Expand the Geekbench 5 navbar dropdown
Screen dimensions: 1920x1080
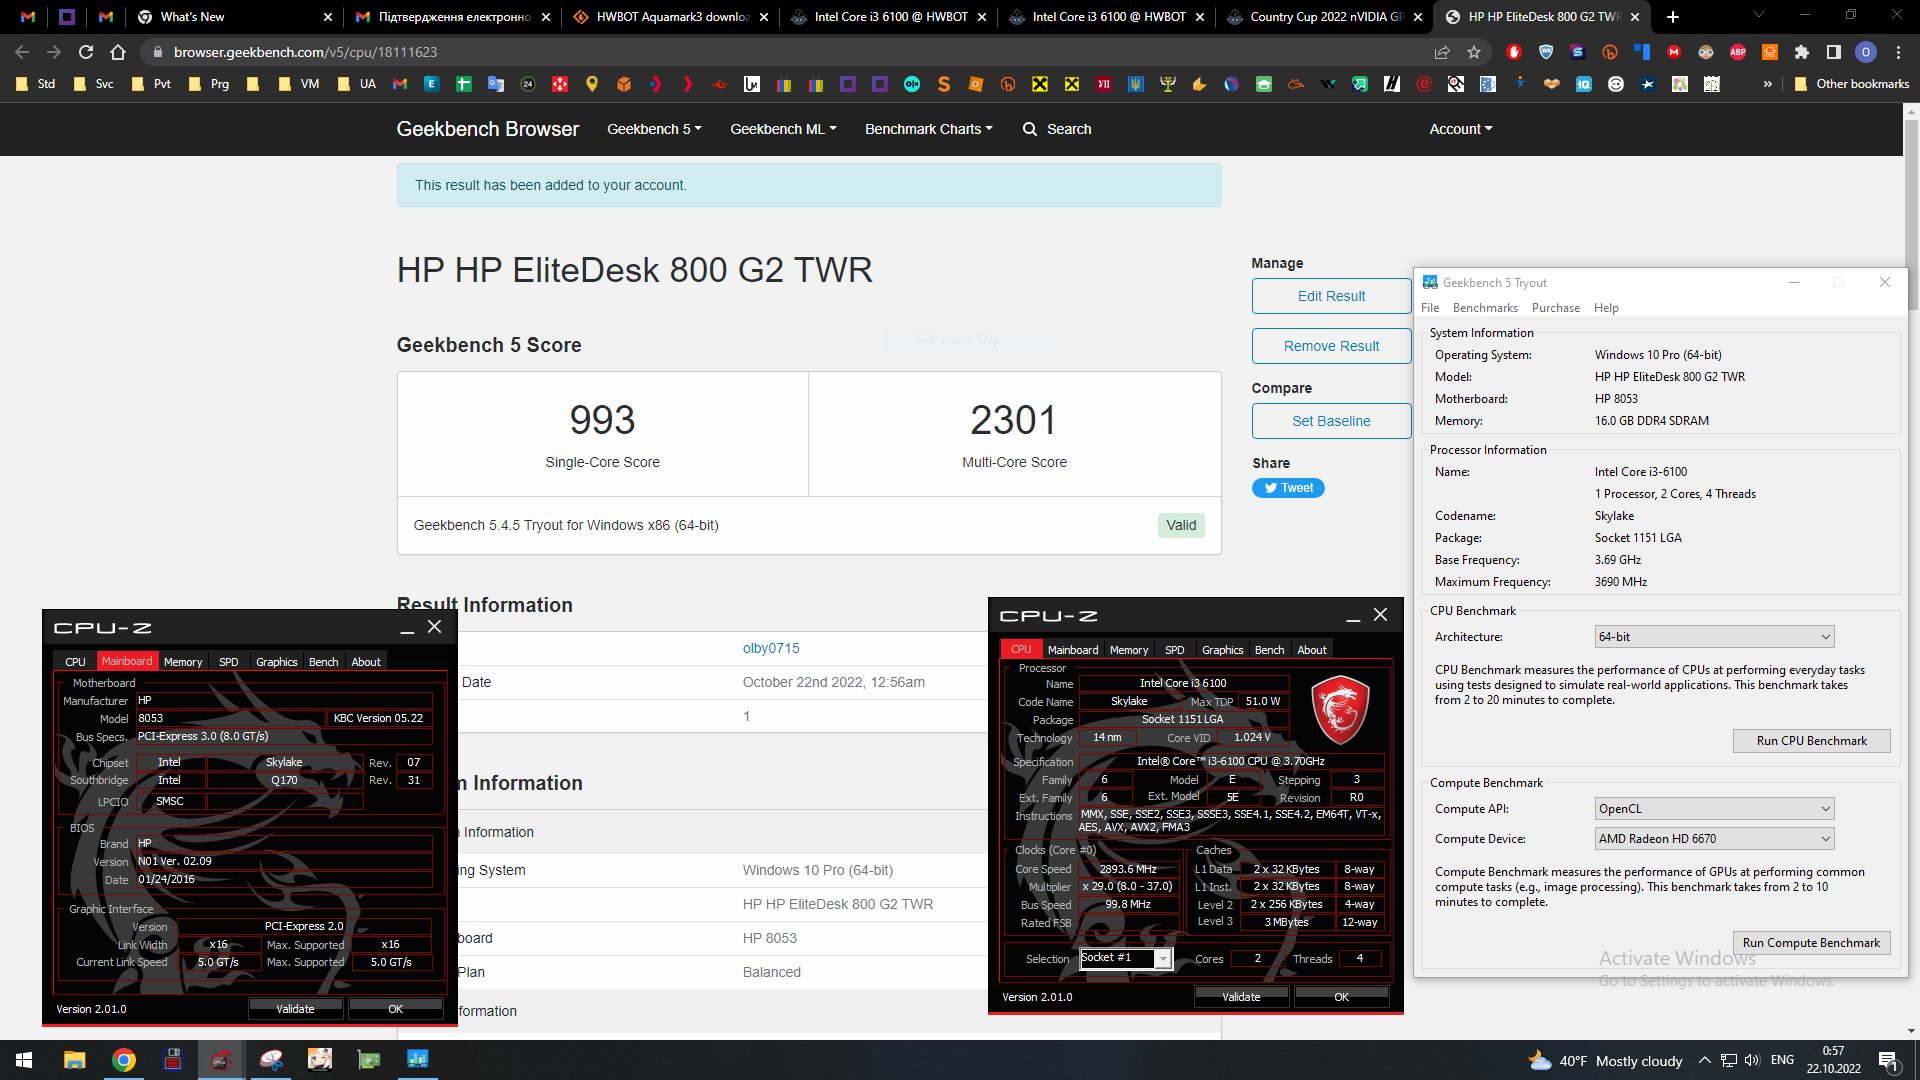click(654, 129)
